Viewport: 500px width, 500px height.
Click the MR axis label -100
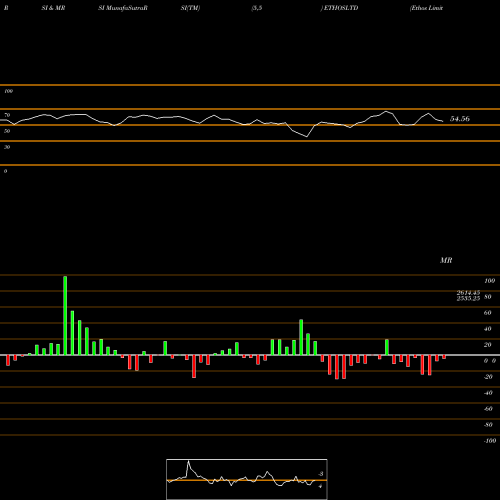(x=490, y=441)
